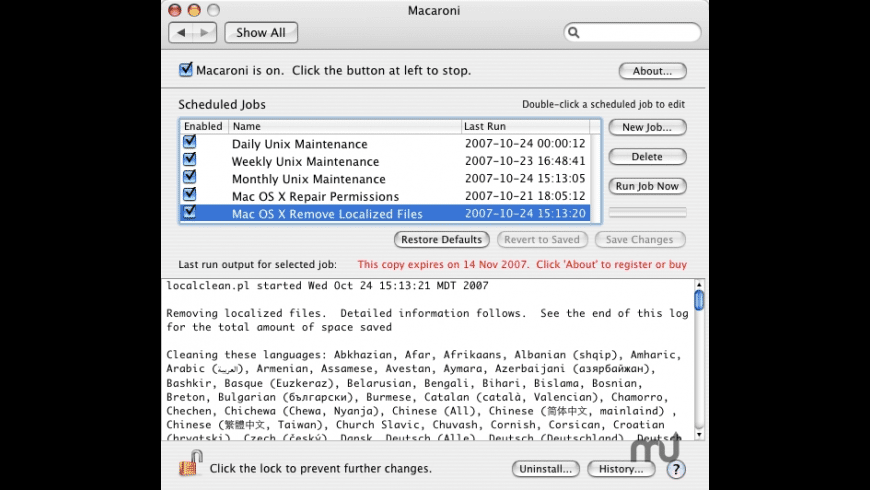Viewport: 870px width, 490px height.
Task: Delete the selected scheduled job
Action: (647, 156)
